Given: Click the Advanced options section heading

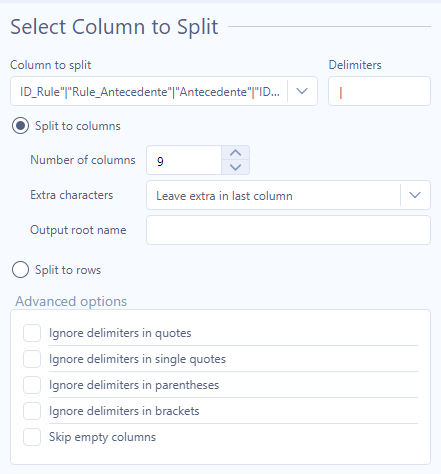Looking at the screenshot, I should pos(71,301).
